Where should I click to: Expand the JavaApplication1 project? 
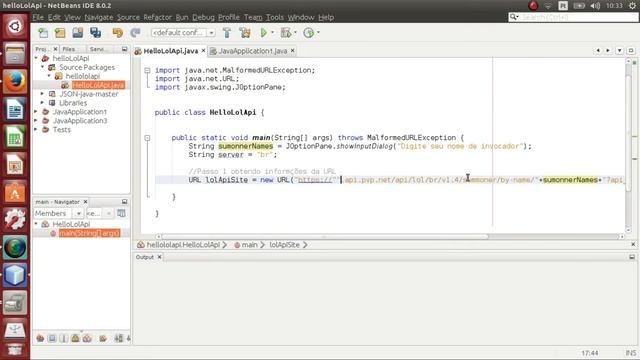[36, 112]
